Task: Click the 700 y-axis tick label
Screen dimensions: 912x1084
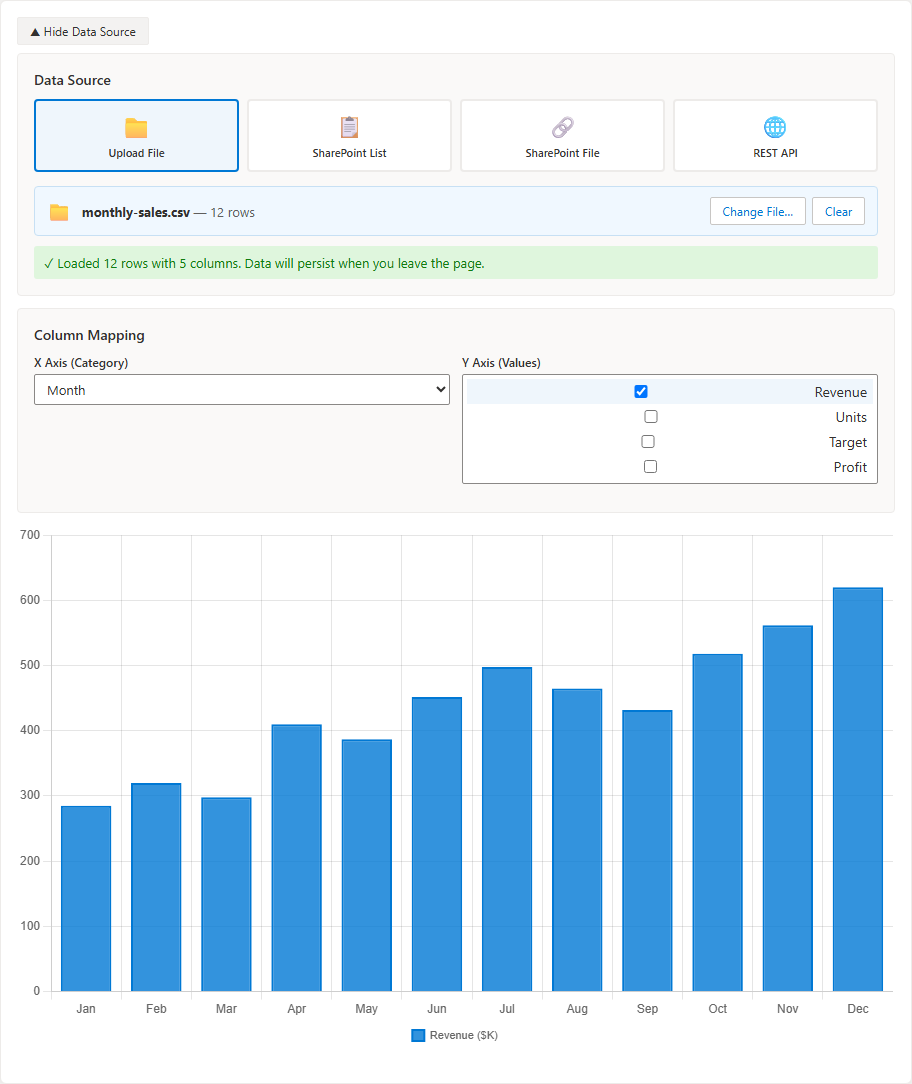Action: [x=30, y=534]
